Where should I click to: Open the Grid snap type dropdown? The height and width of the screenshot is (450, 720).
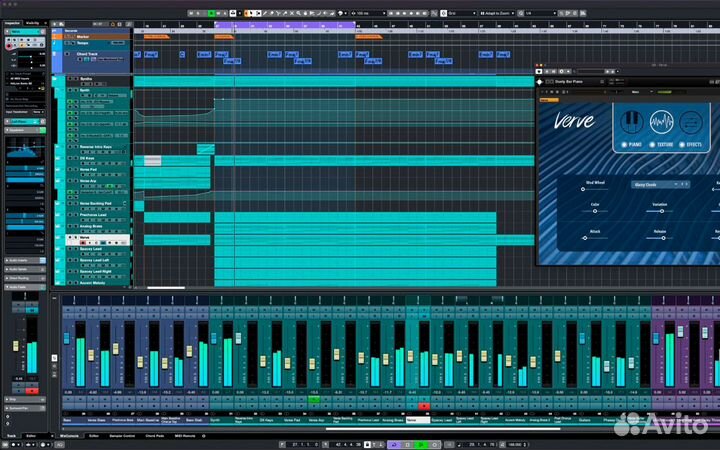[462, 13]
